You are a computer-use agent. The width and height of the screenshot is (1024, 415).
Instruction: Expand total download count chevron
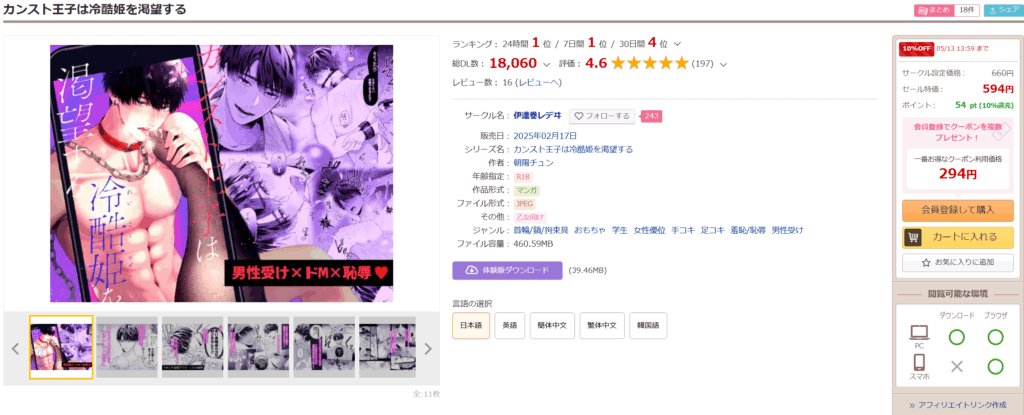click(547, 64)
